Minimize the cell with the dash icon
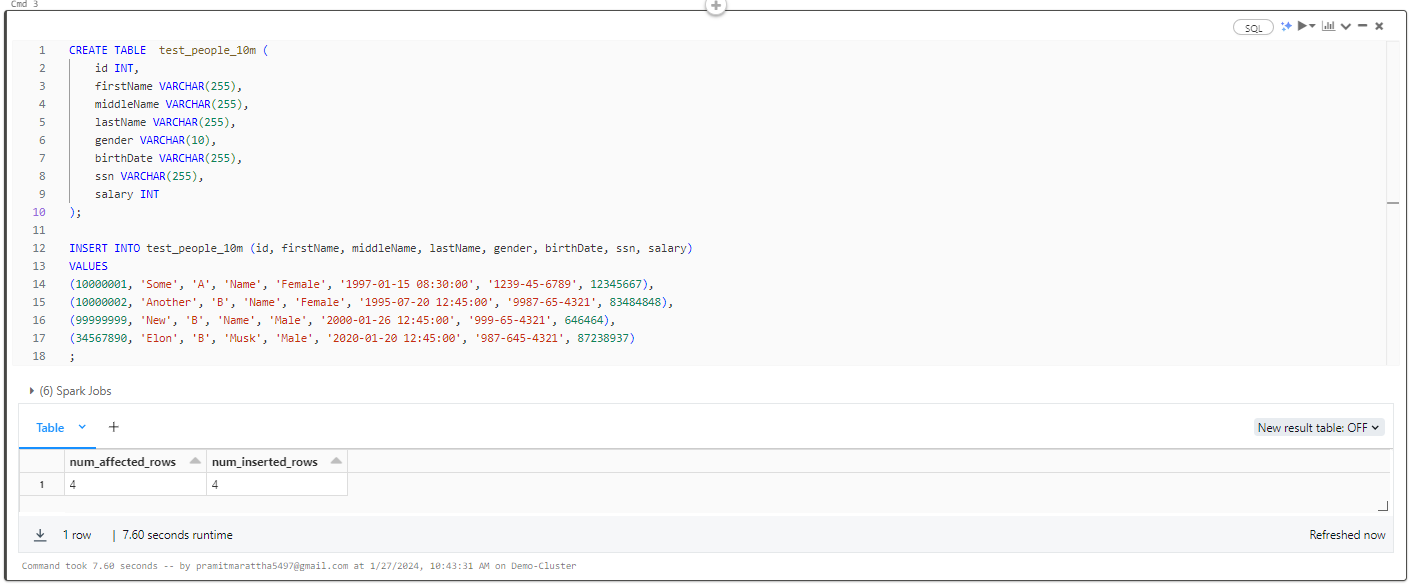1409x584 pixels. tap(1362, 26)
